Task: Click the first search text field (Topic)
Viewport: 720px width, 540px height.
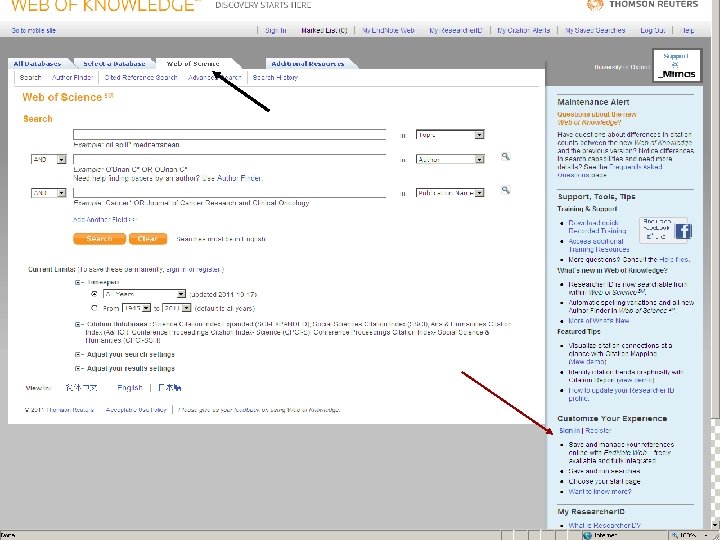Action: tap(229, 135)
